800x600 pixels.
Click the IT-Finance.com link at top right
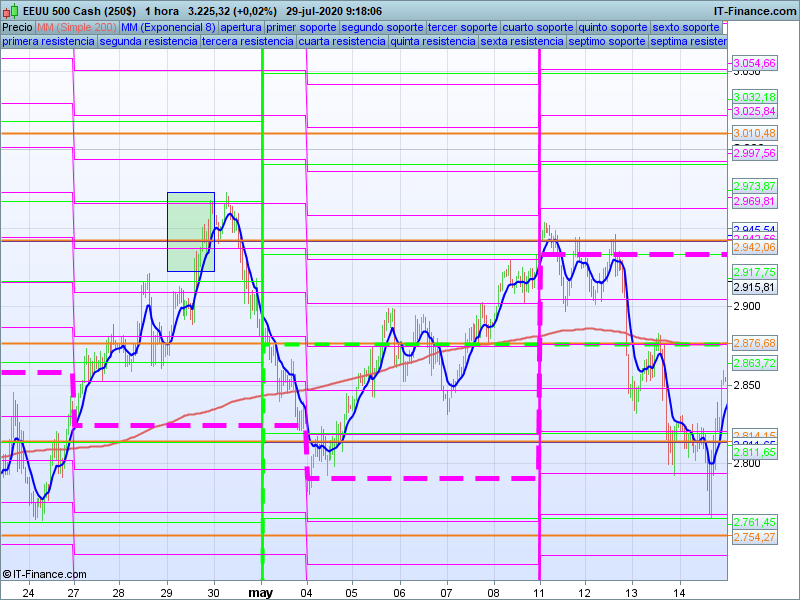[754, 10]
